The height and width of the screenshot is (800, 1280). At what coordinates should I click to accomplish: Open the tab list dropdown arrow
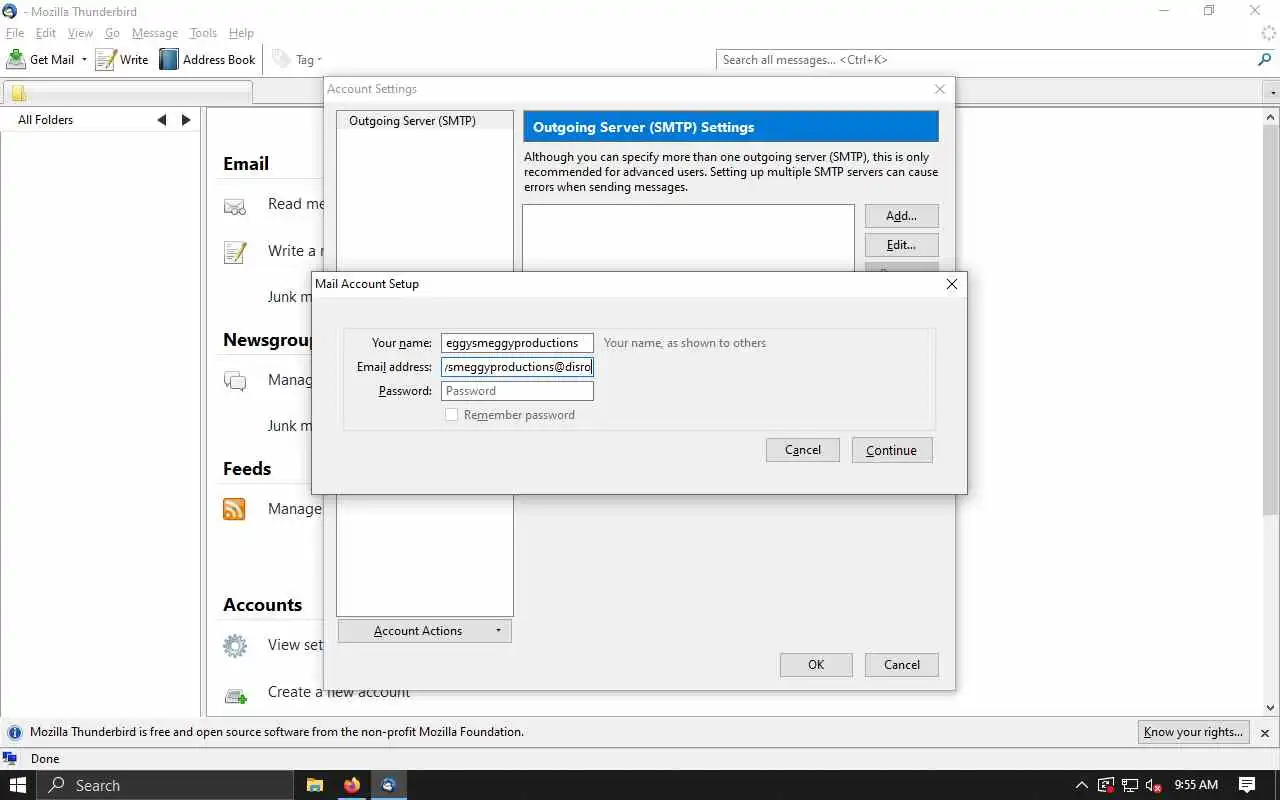tap(1273, 93)
